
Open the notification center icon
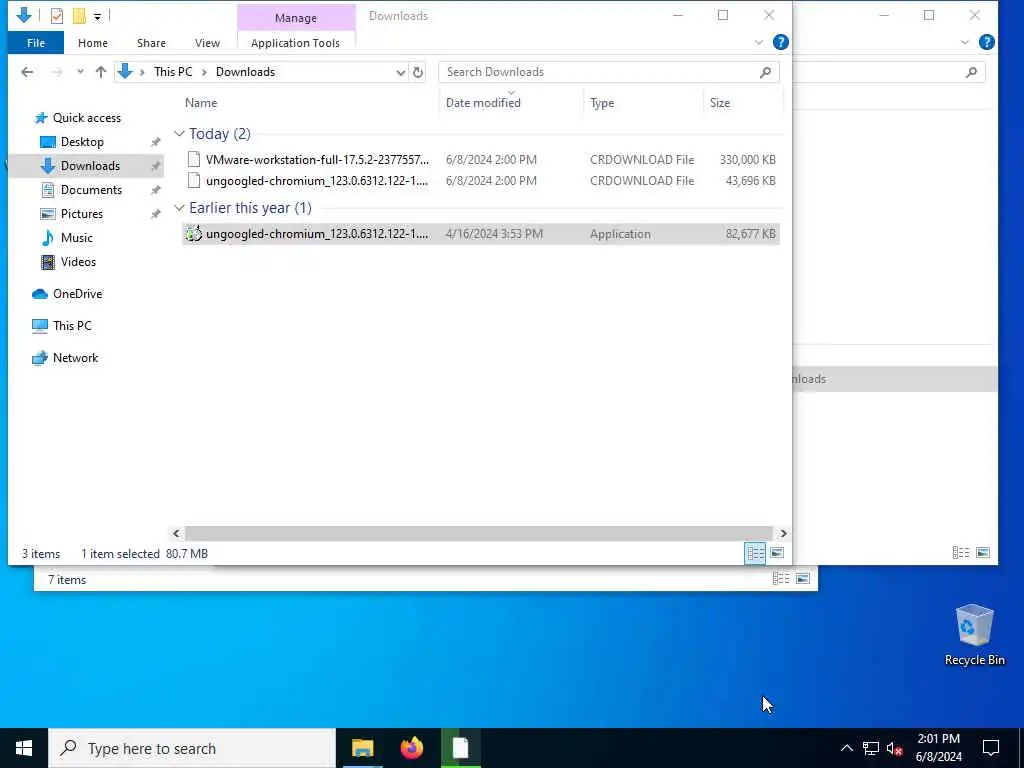991,748
